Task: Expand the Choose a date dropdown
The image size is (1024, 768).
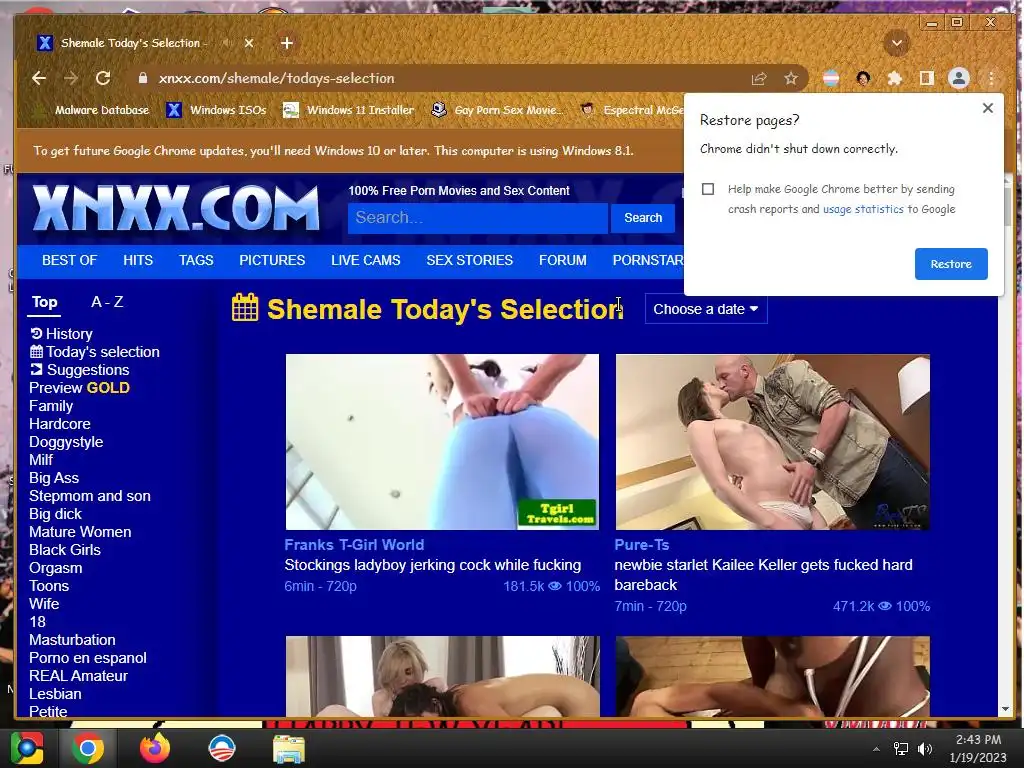Action: pos(706,309)
